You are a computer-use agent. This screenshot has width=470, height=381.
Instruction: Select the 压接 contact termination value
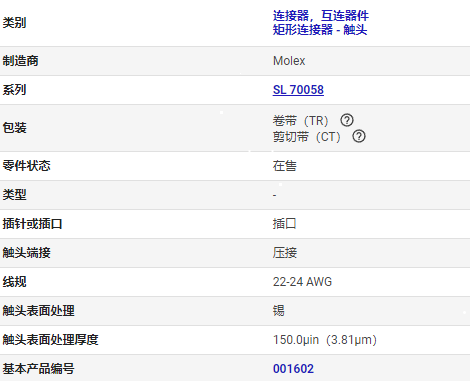(x=285, y=253)
